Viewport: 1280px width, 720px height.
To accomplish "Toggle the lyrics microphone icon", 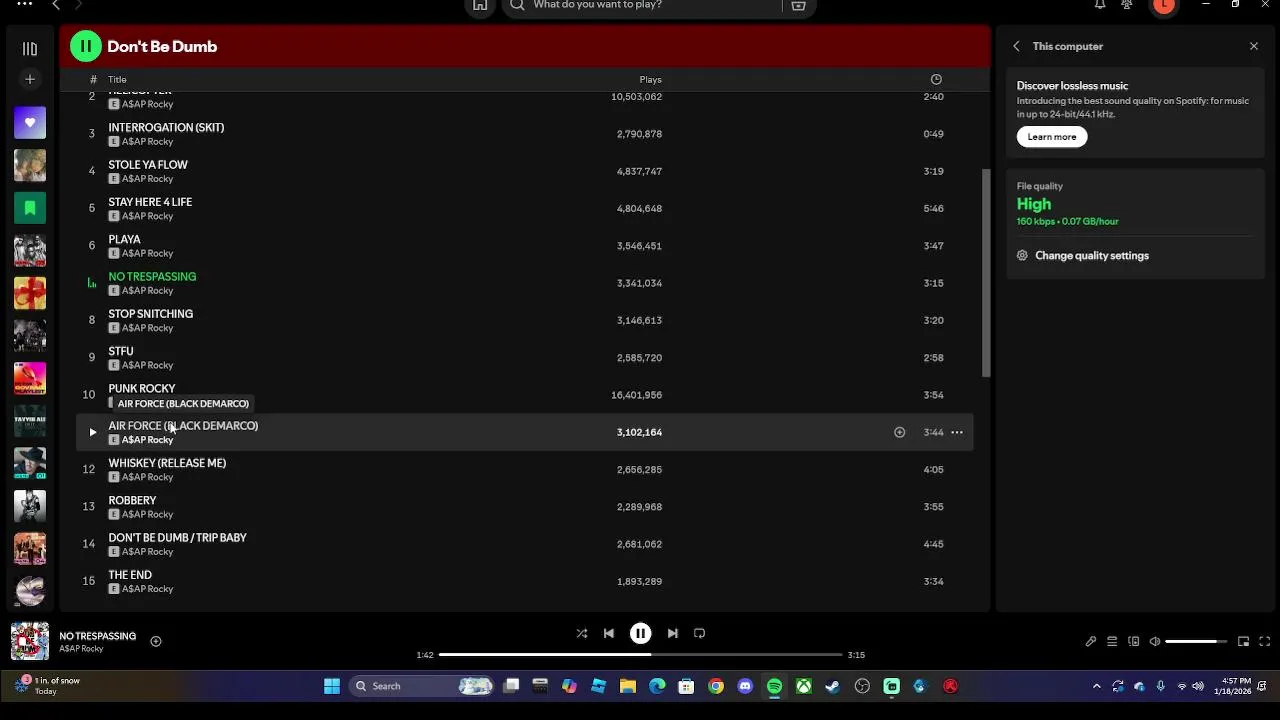I will pyautogui.click(x=1090, y=641).
